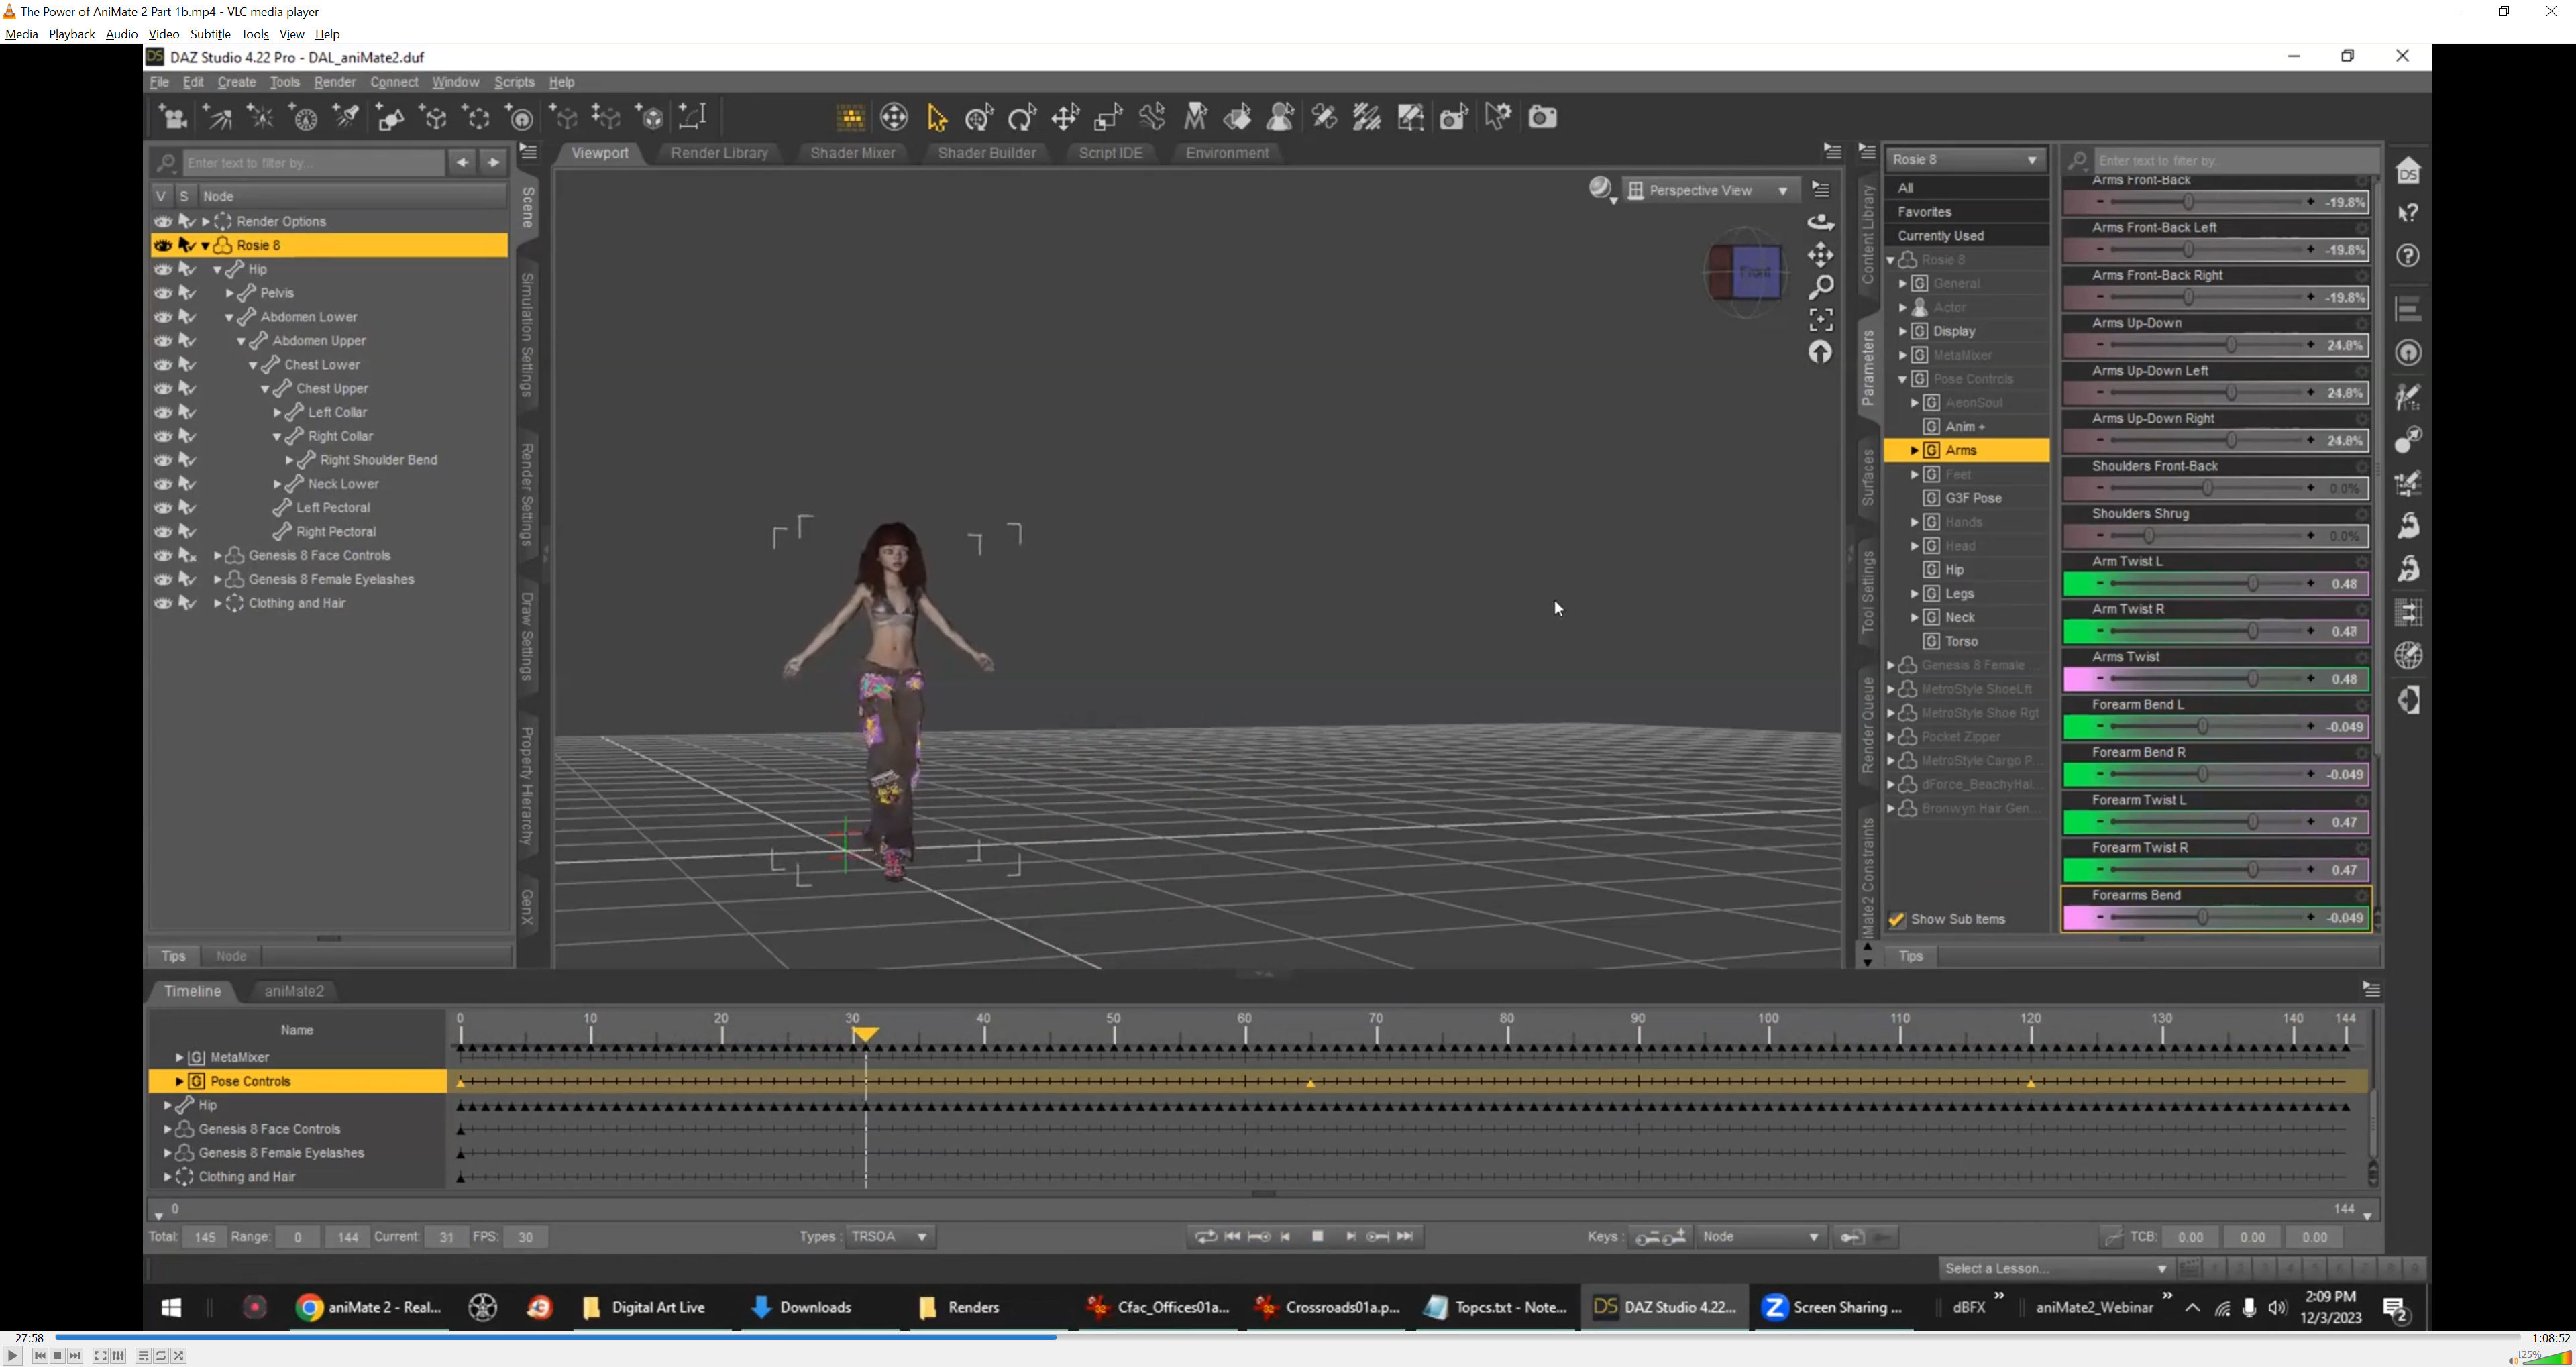Viewport: 2576px width, 1367px height.
Task: Click the Create New Distant Light icon
Action: (218, 117)
